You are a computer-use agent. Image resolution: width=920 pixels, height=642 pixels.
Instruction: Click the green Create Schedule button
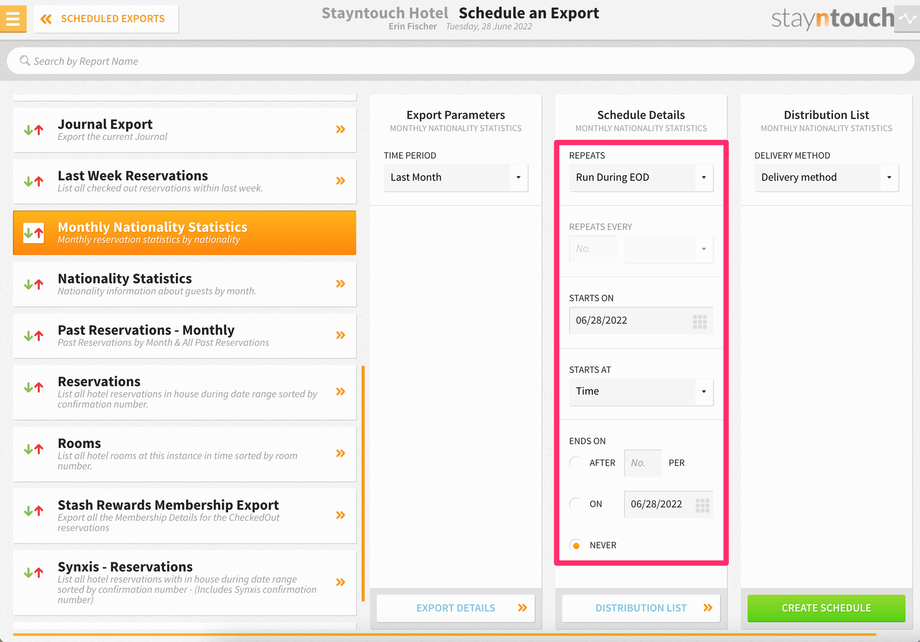826,608
